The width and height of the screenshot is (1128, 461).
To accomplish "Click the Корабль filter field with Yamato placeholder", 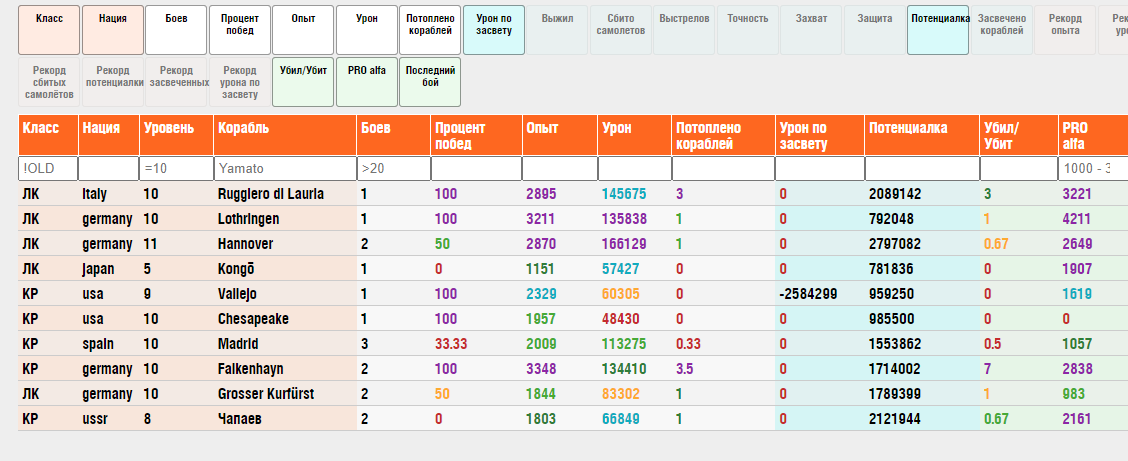I will tap(285, 168).
